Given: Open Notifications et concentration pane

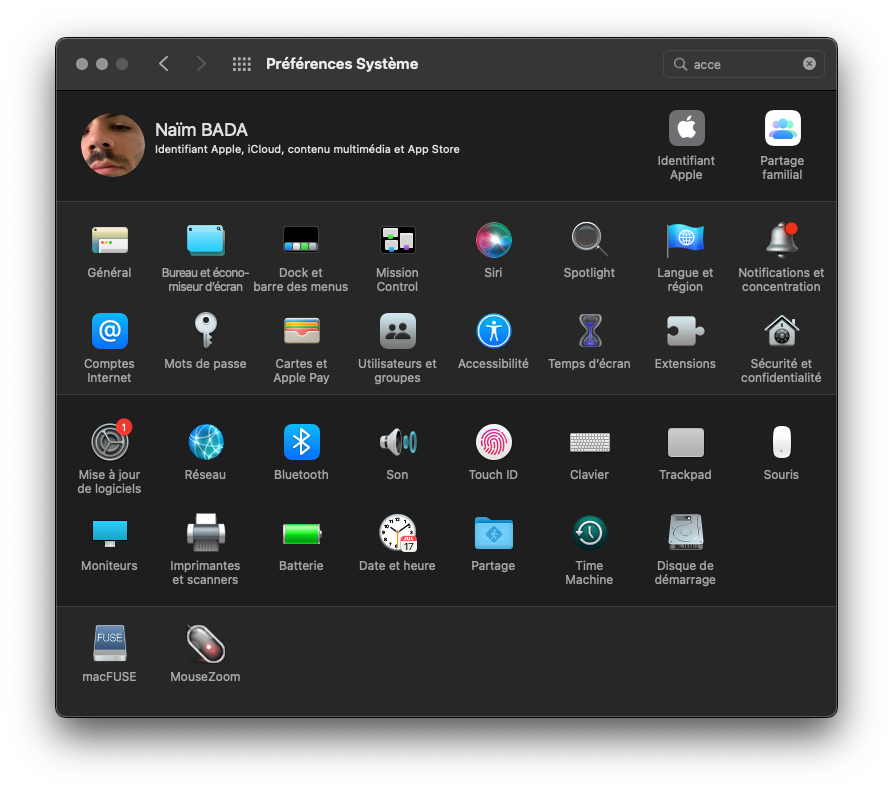Looking at the screenshot, I should 781,240.
